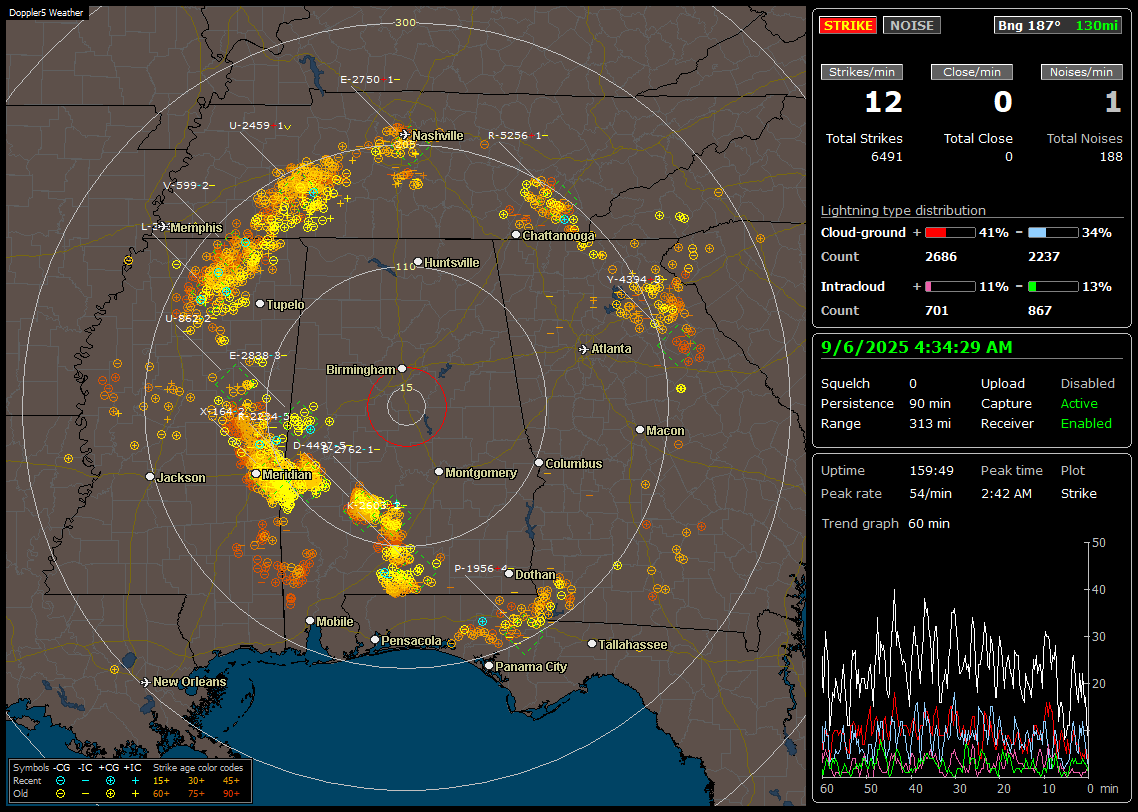The height and width of the screenshot is (812, 1138).
Task: Select the Birmingham city marker dot
Action: [402, 369]
